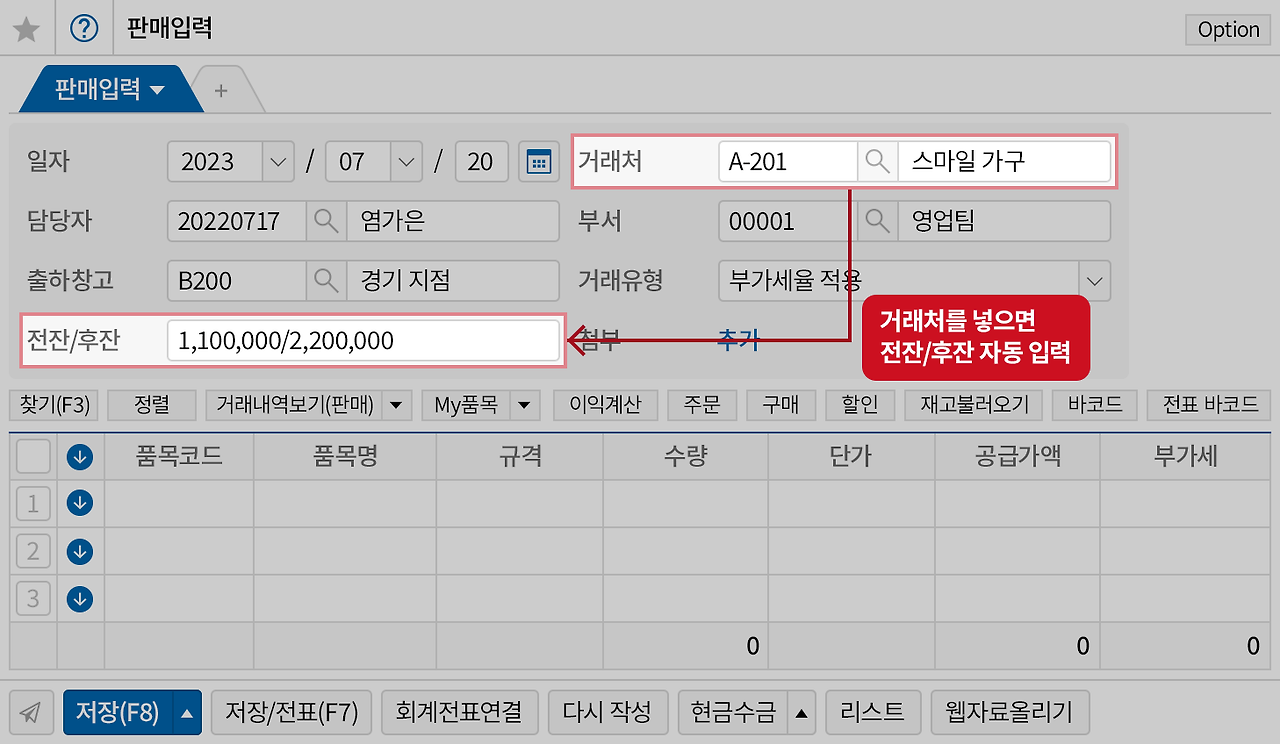Select row number 3 box

pyautogui.click(x=33, y=599)
